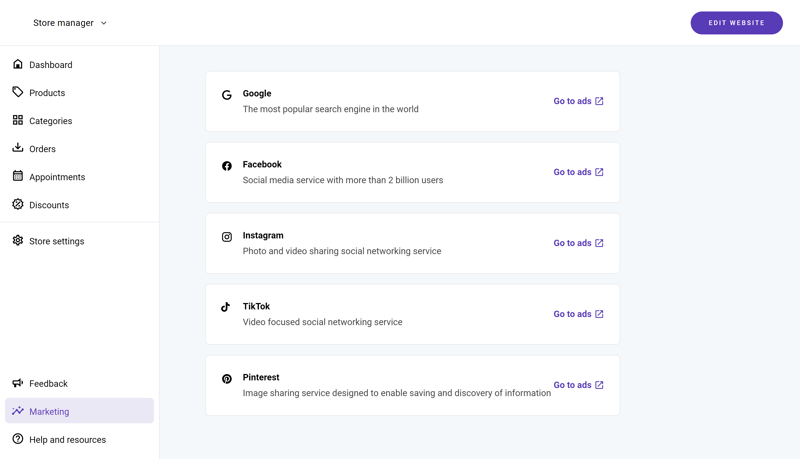Open the Appointments calendar icon
Viewport: 800px width, 459px height.
point(18,176)
